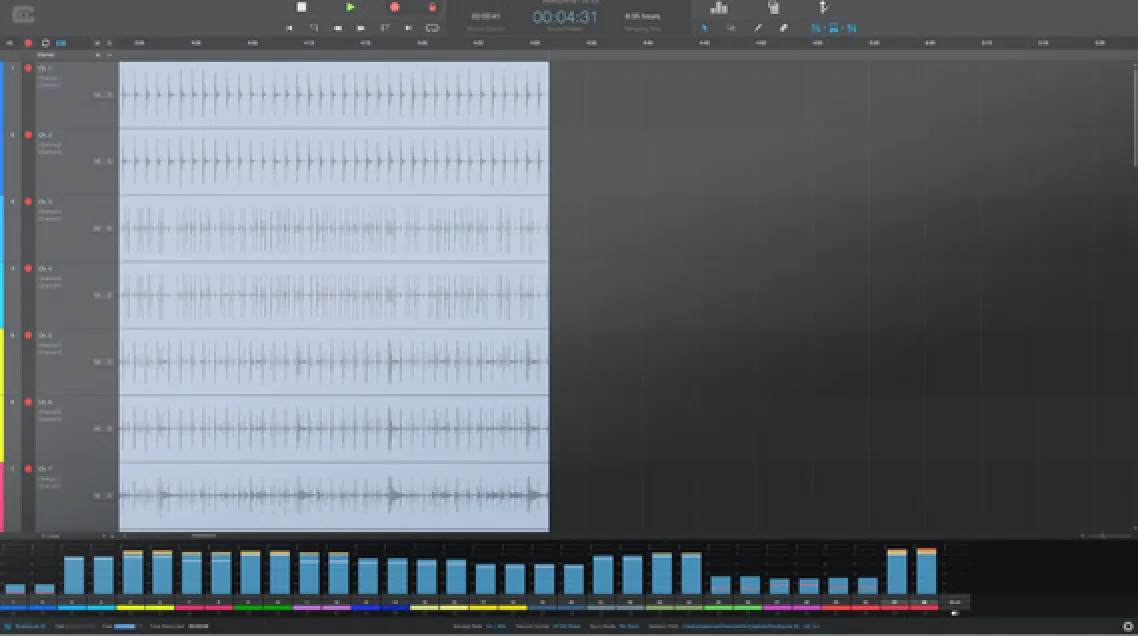The image size is (1138, 636).
Task: Select the Eraser tool icon
Action: [783, 28]
